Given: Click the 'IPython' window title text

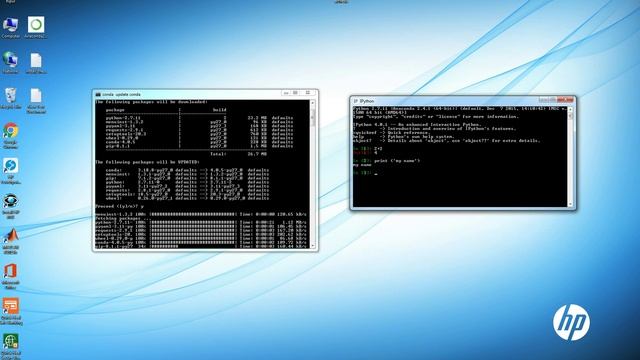Looking at the screenshot, I should [x=367, y=101].
